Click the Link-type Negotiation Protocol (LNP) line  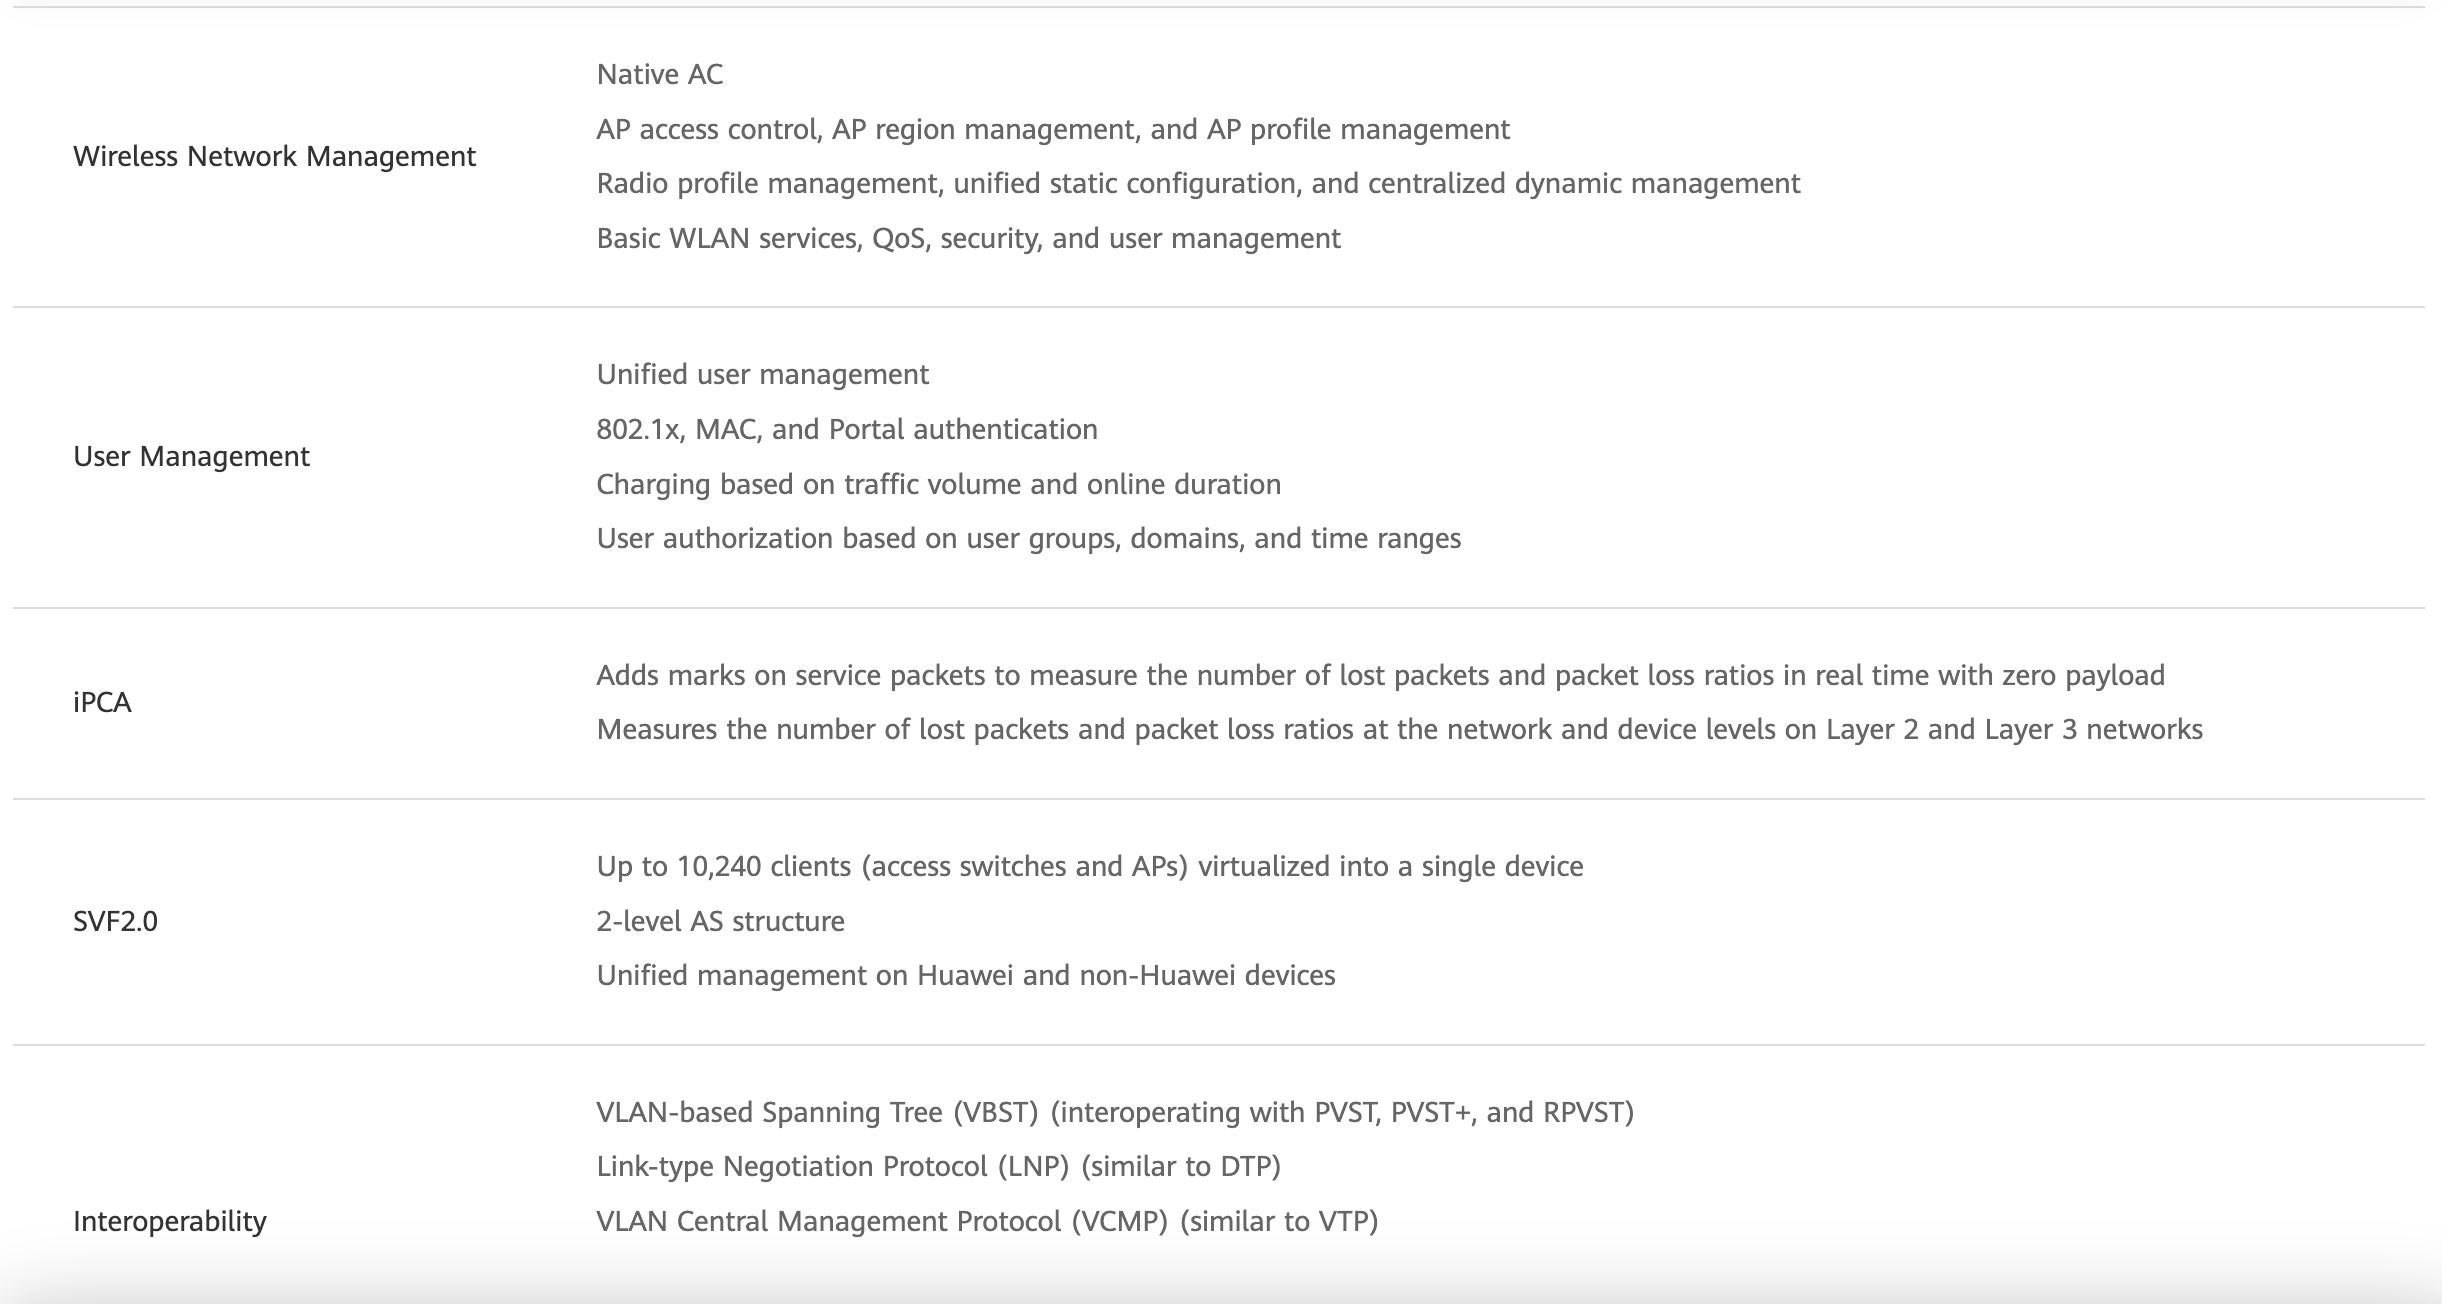pyautogui.click(x=938, y=1167)
